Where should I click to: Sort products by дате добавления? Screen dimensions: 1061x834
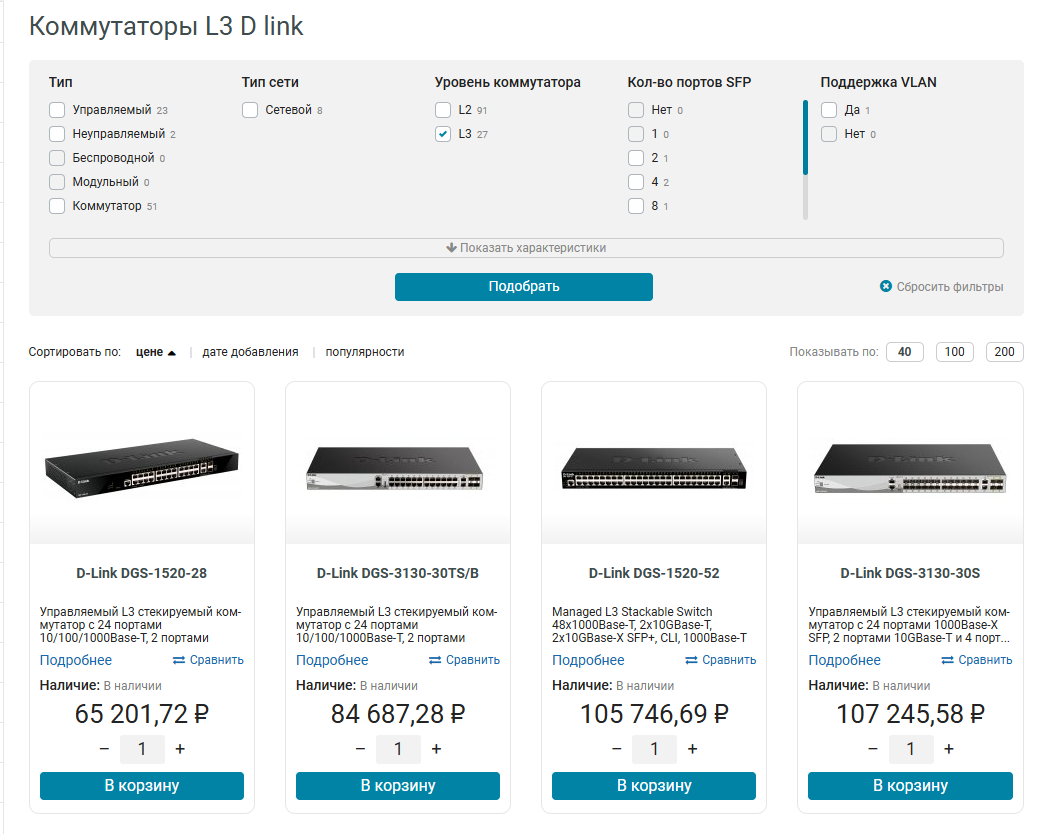coord(250,352)
